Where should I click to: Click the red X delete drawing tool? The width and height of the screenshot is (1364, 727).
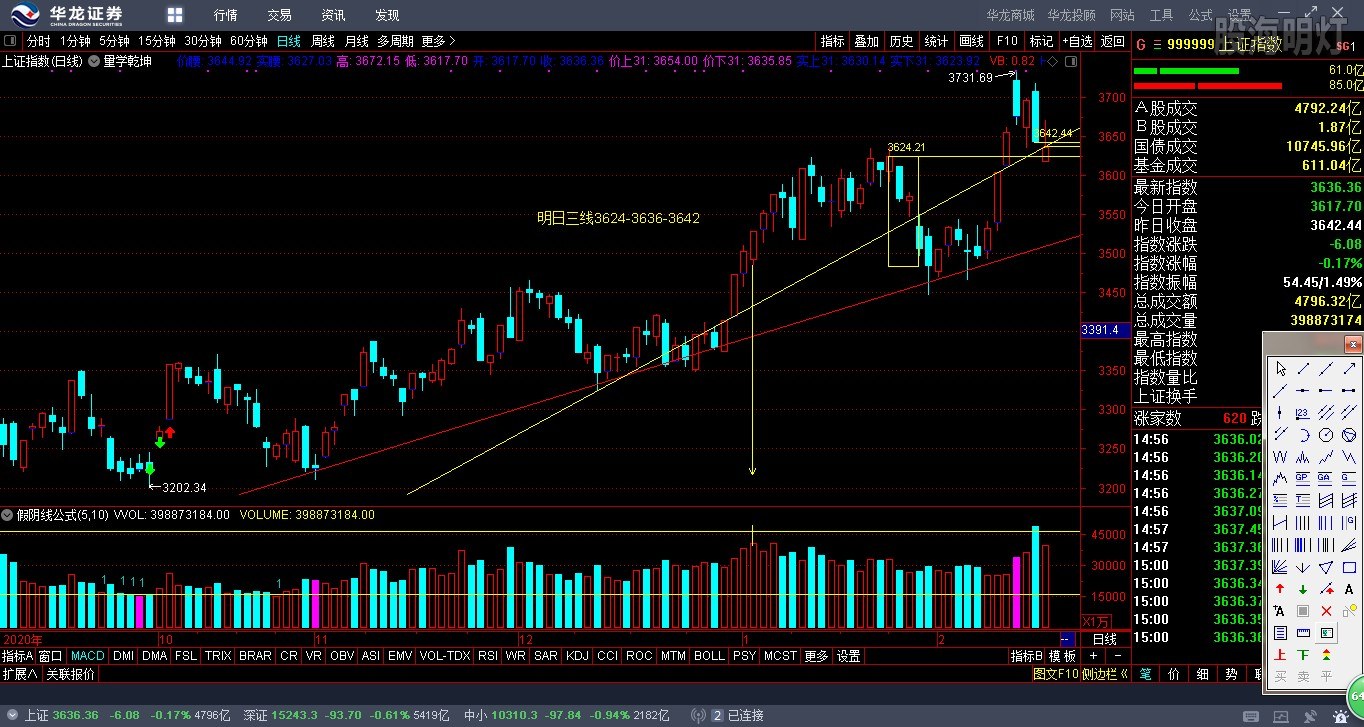(x=1325, y=610)
